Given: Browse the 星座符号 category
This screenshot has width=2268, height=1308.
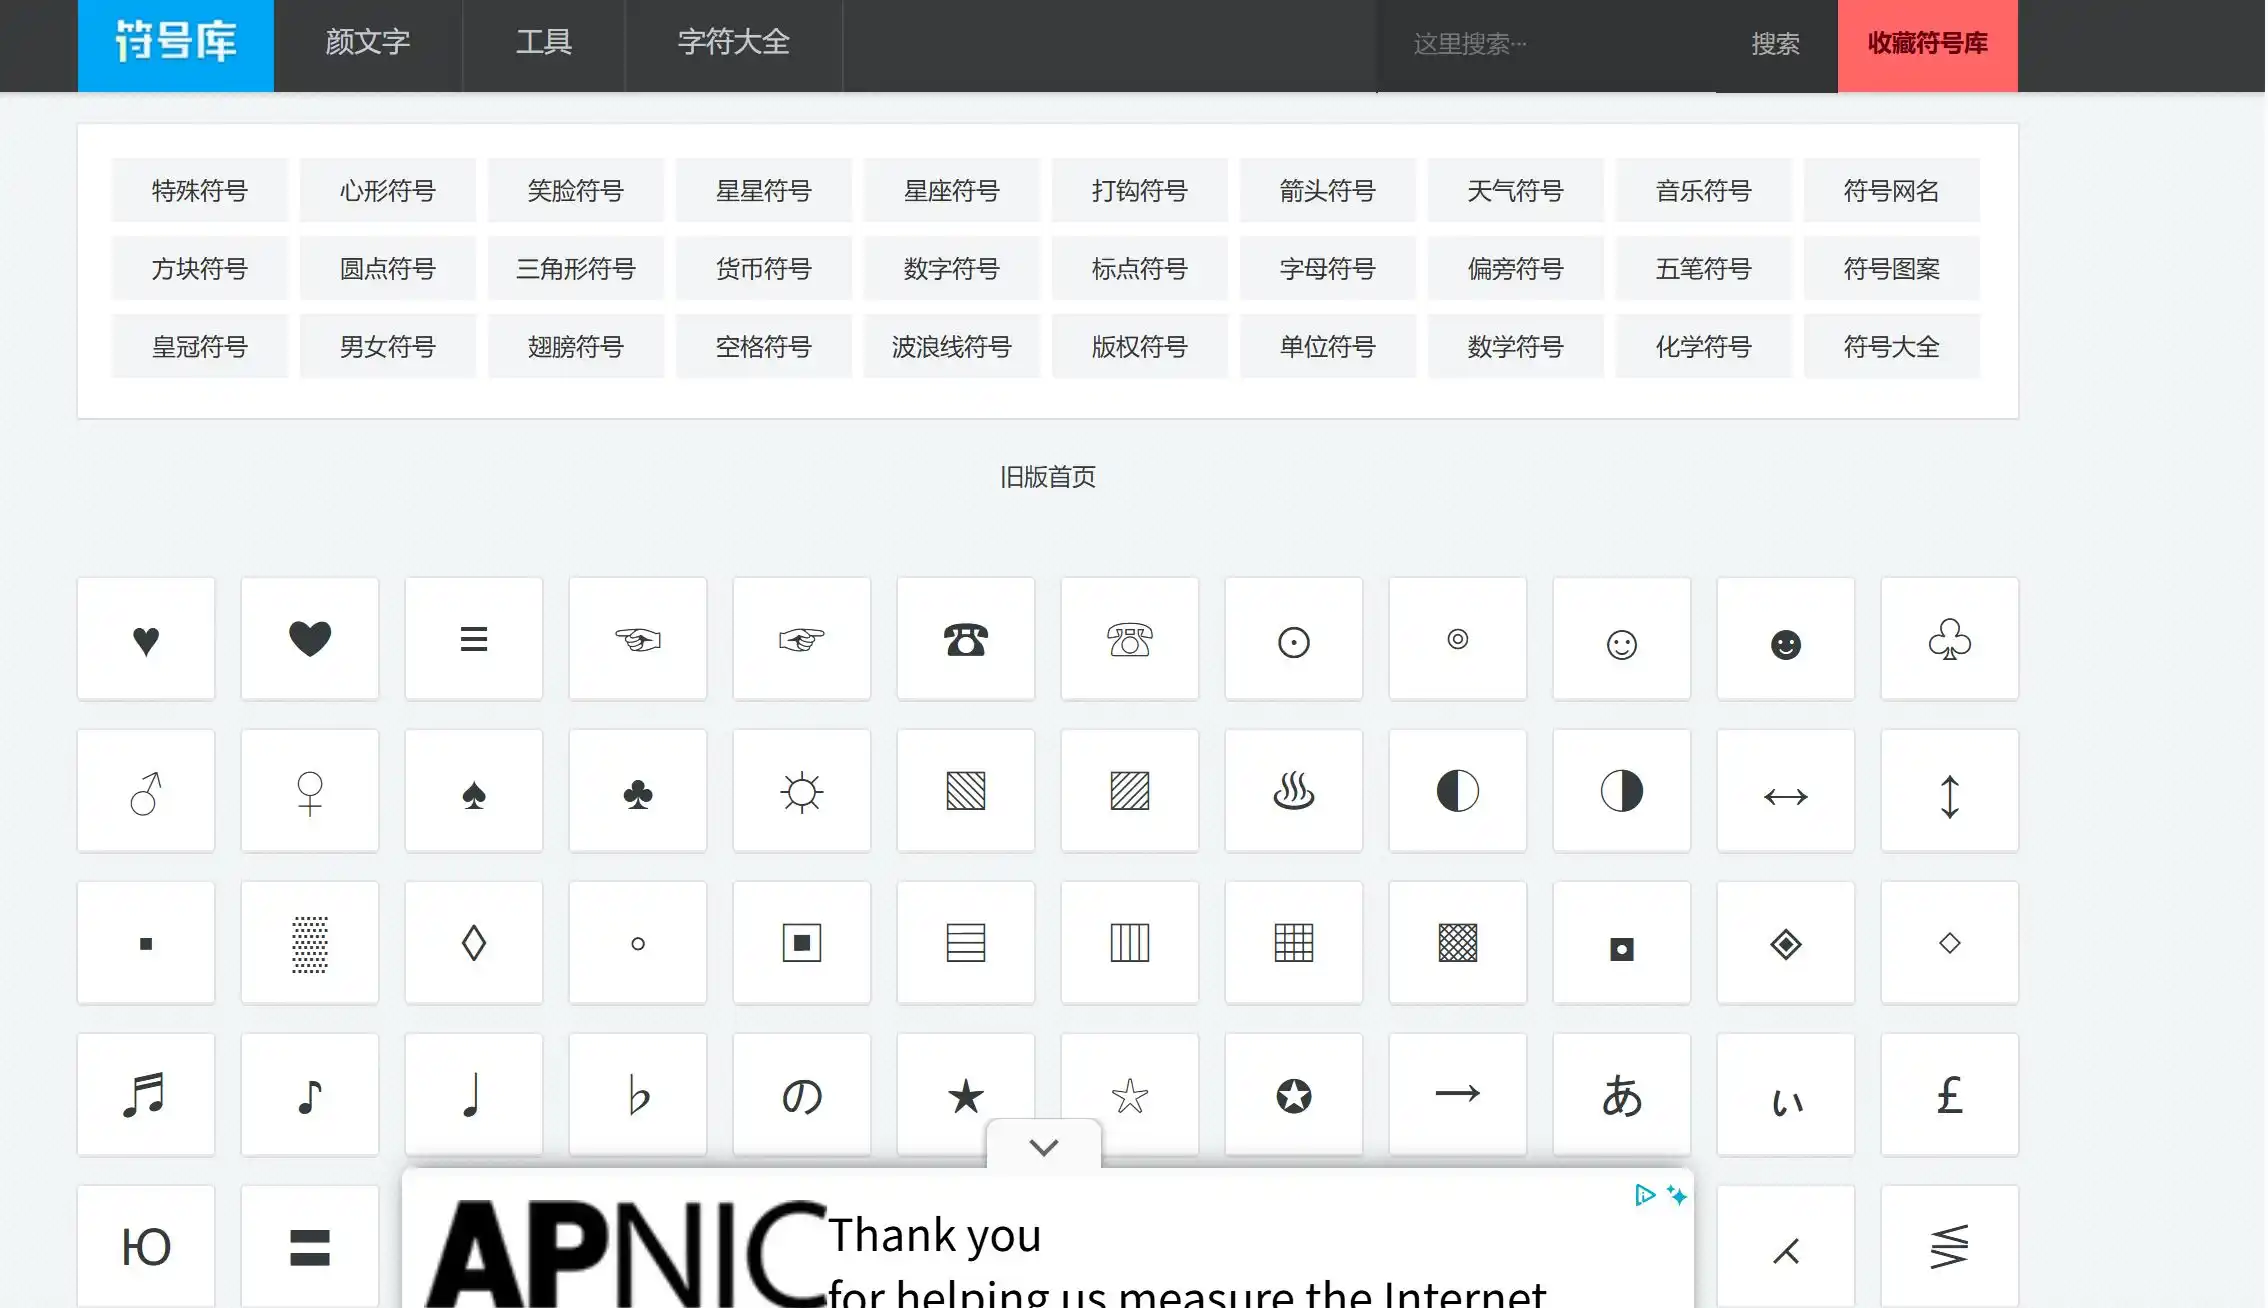Looking at the screenshot, I should (952, 190).
